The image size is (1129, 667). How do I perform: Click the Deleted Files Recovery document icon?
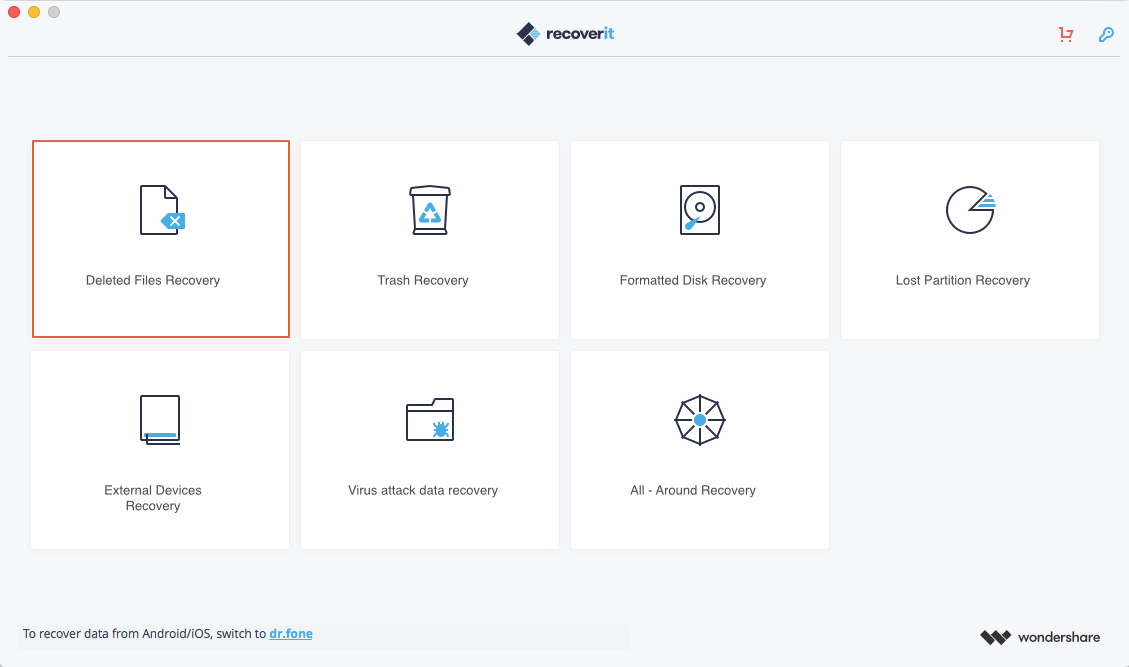tap(162, 210)
